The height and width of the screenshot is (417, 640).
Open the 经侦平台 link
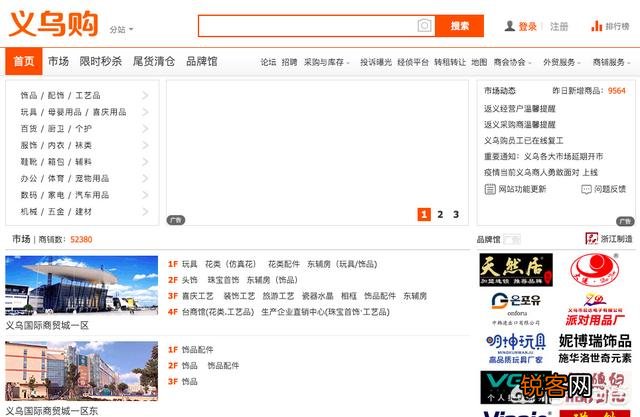[413, 62]
